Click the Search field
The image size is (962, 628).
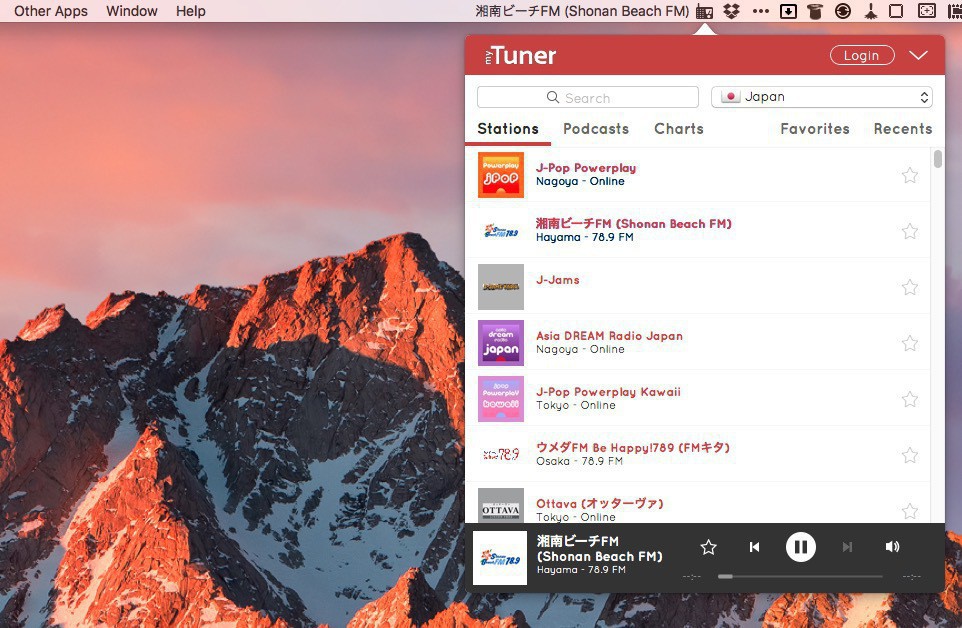click(588, 97)
